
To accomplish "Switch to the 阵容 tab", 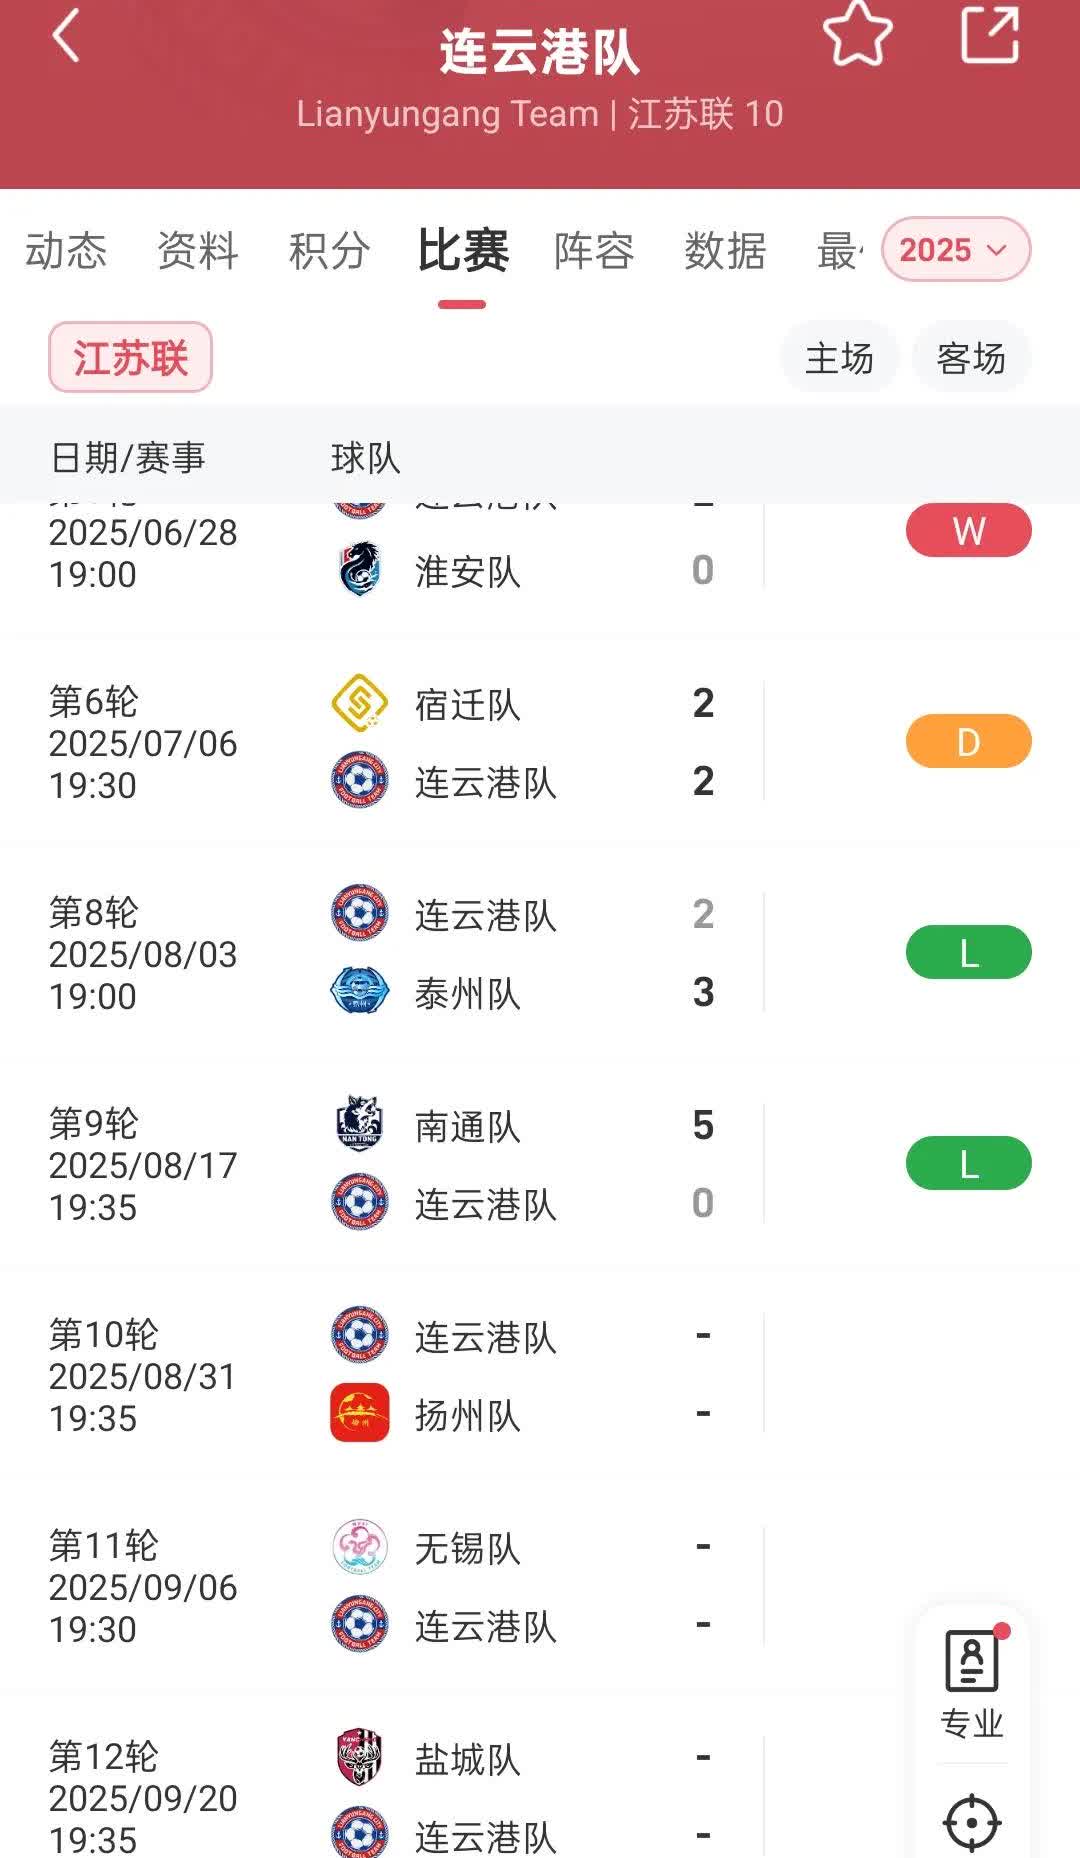I will pos(594,250).
